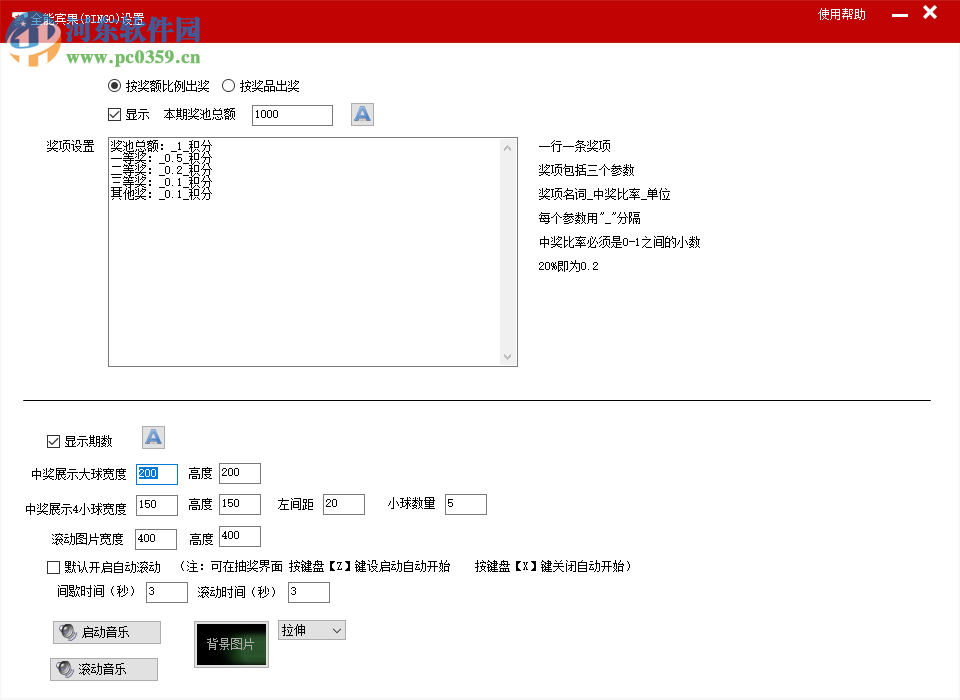
Task: Enable the 默认开启自动滚动 checkbox
Action: [x=53, y=567]
